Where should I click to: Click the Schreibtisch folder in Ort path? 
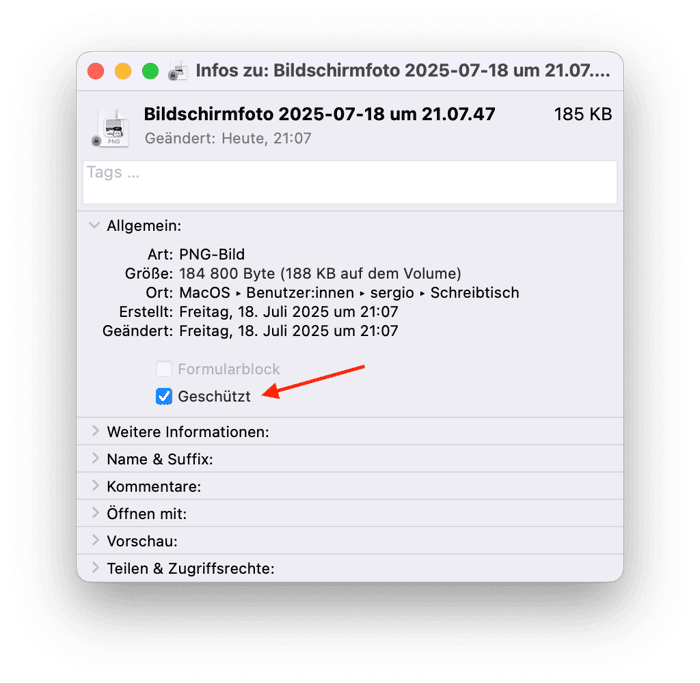point(475,293)
